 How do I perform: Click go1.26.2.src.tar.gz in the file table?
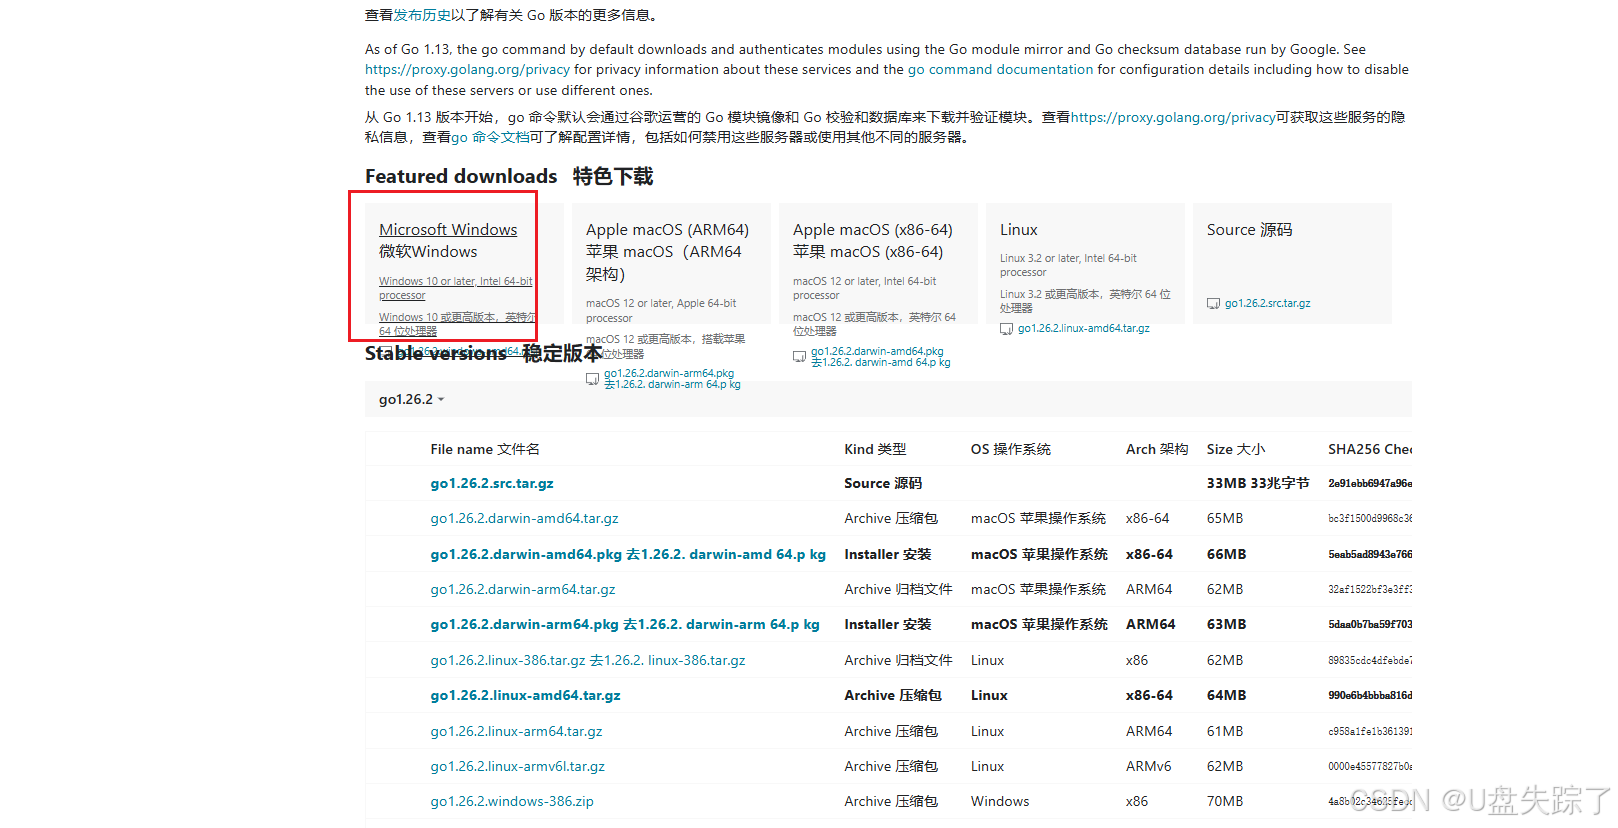(491, 483)
